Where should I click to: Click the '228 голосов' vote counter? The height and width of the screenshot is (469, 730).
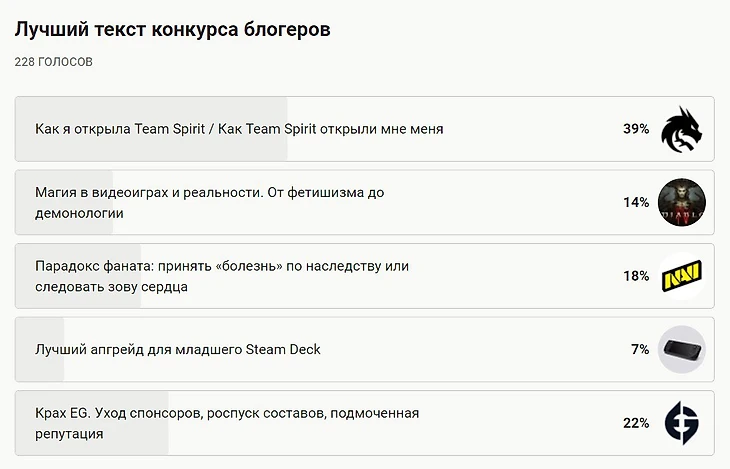(x=54, y=62)
